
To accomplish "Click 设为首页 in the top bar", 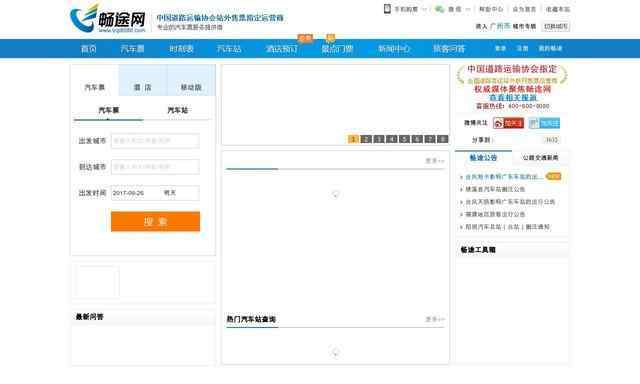I will 524,9.
